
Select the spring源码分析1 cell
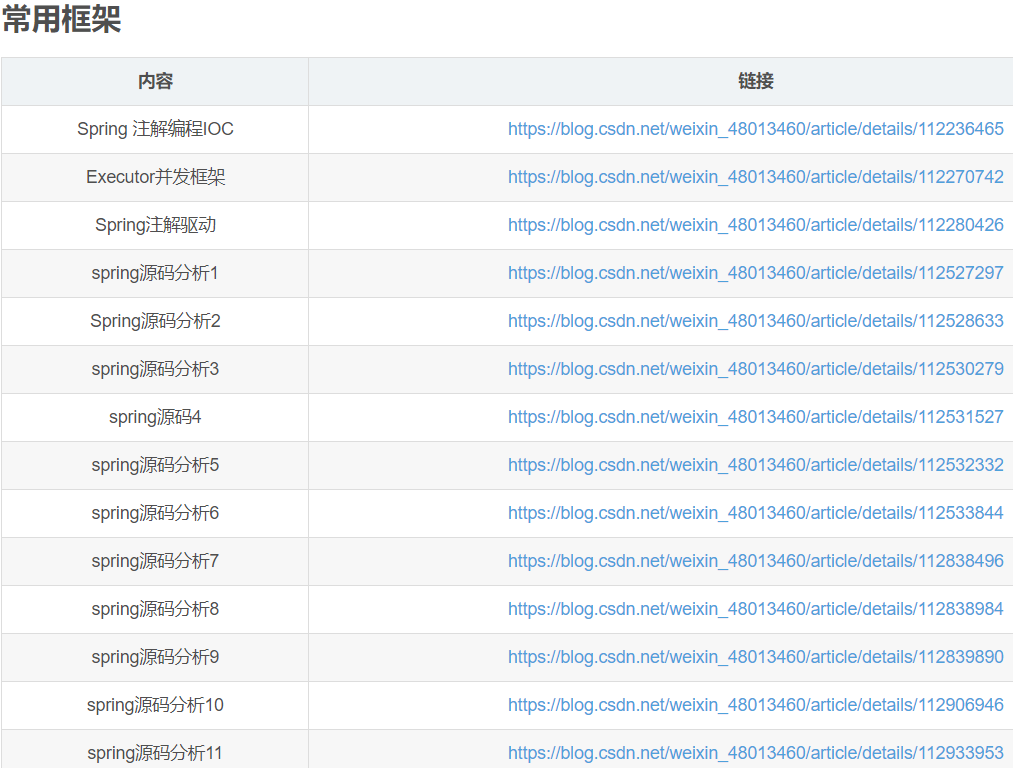click(x=155, y=273)
